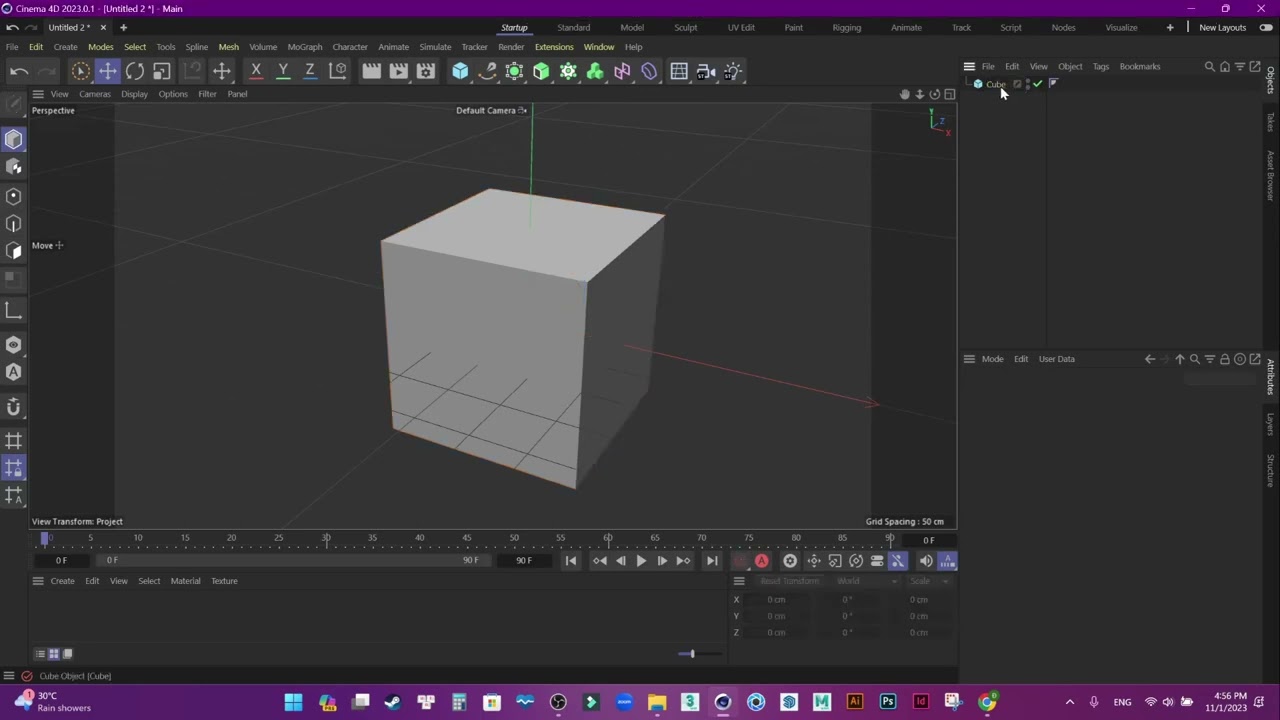Viewport: 1280px width, 720px height.
Task: Render to Picture Viewer icon
Action: click(x=398, y=71)
